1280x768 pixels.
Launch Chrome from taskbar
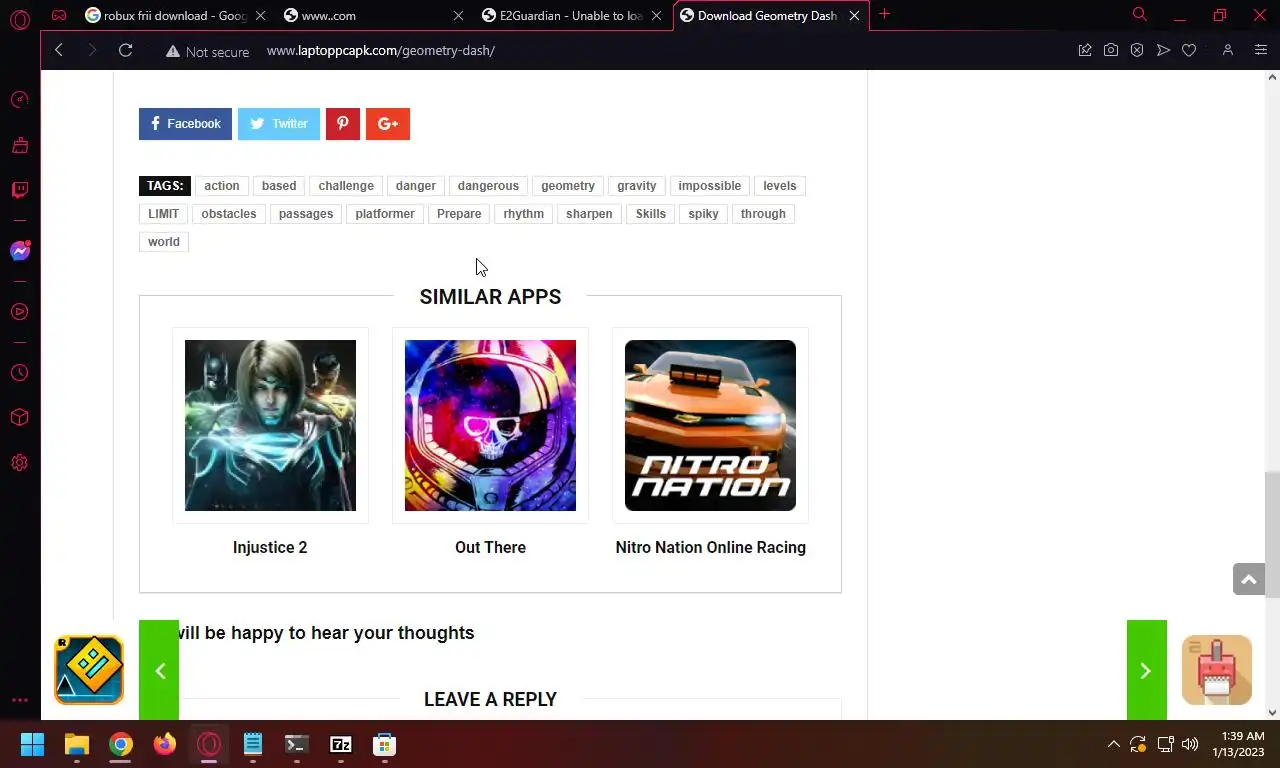121,745
